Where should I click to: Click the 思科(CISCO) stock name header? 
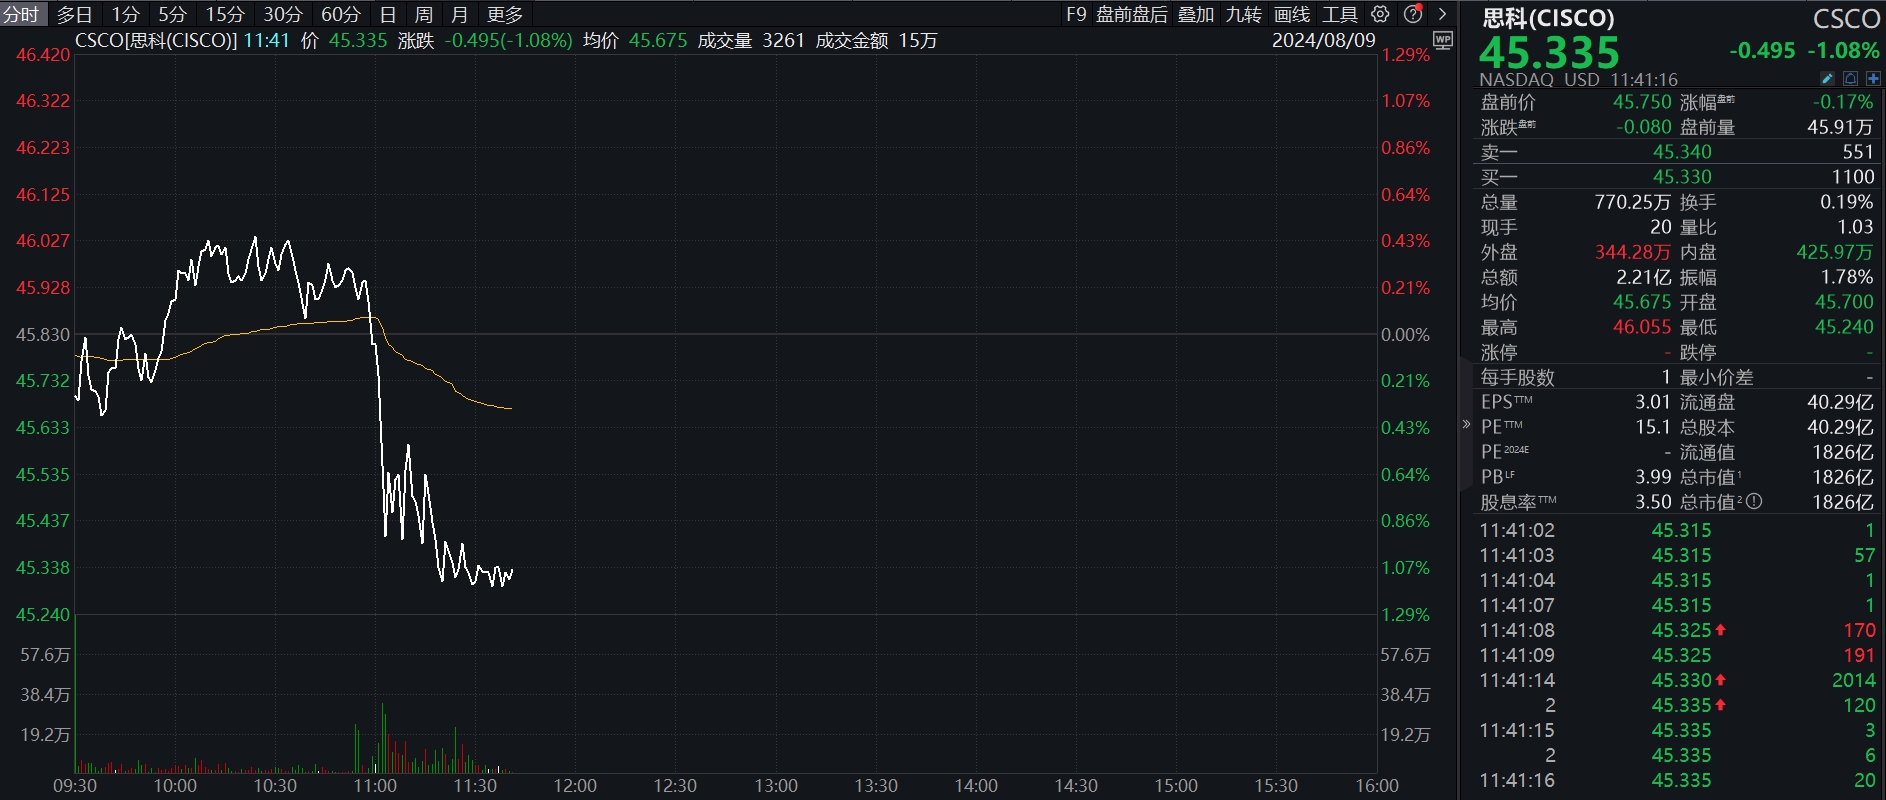tap(1548, 18)
